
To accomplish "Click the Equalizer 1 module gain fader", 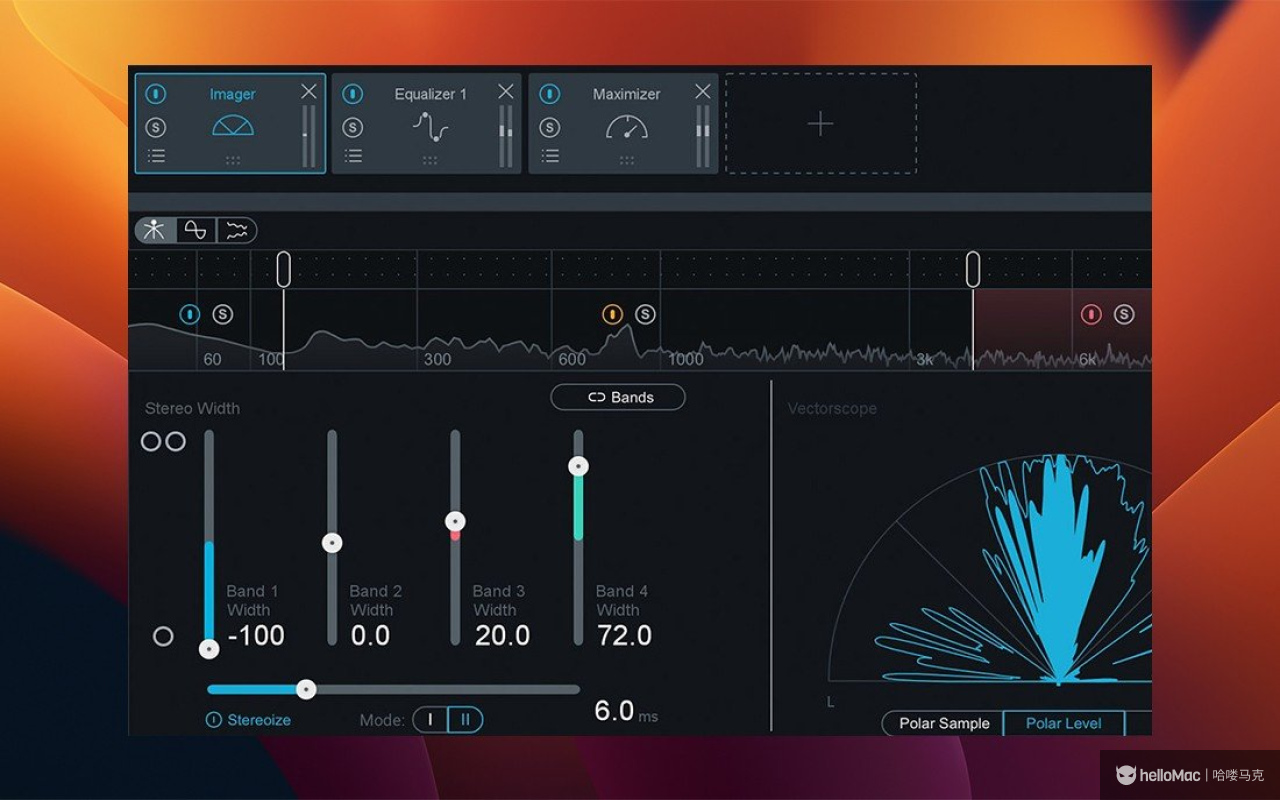I will [x=506, y=136].
